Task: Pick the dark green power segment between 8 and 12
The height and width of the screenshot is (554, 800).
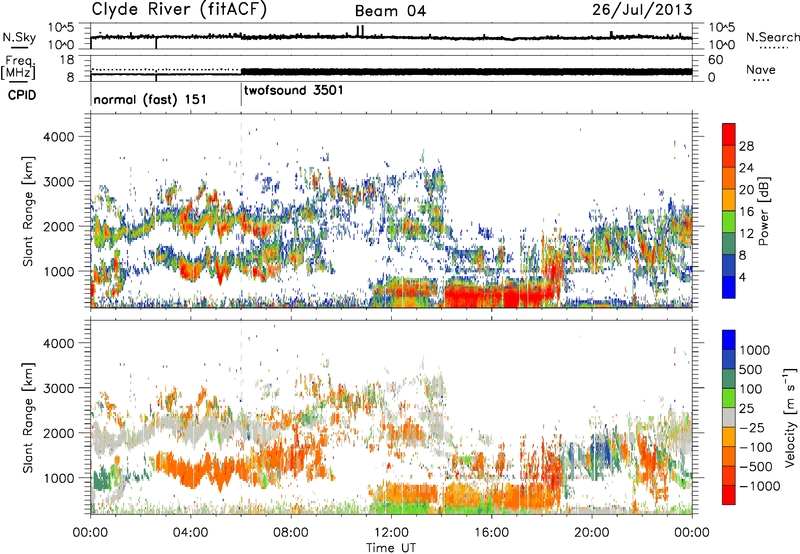Action: 729,244
